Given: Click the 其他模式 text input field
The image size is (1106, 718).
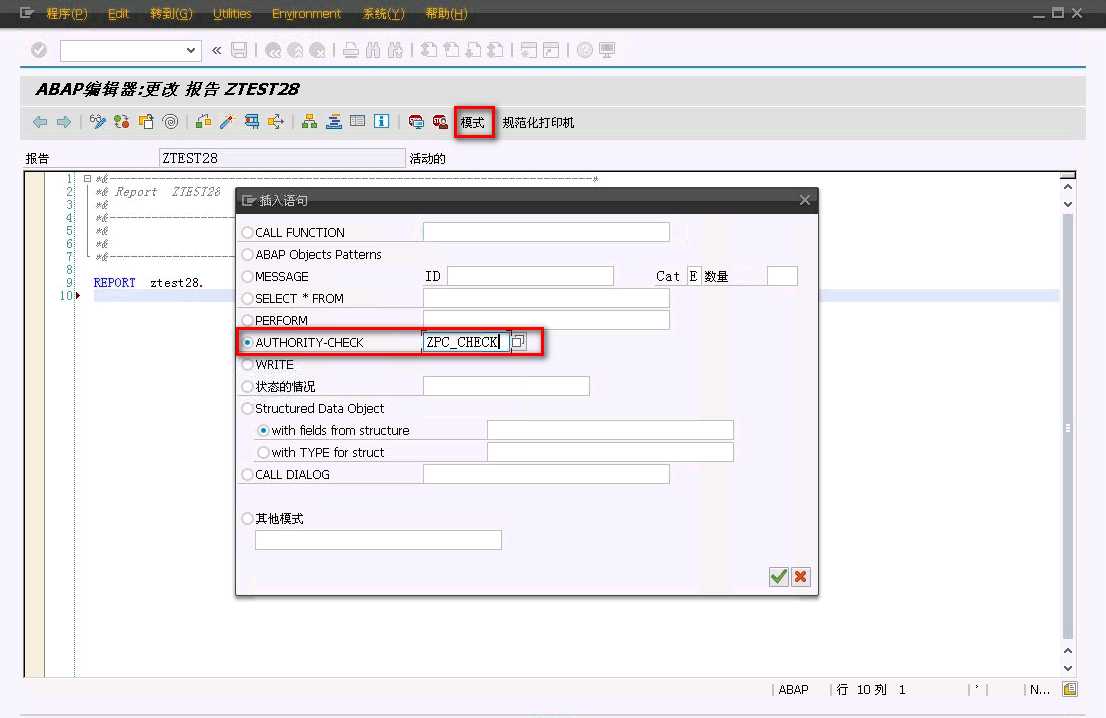Looking at the screenshot, I should coord(378,540).
